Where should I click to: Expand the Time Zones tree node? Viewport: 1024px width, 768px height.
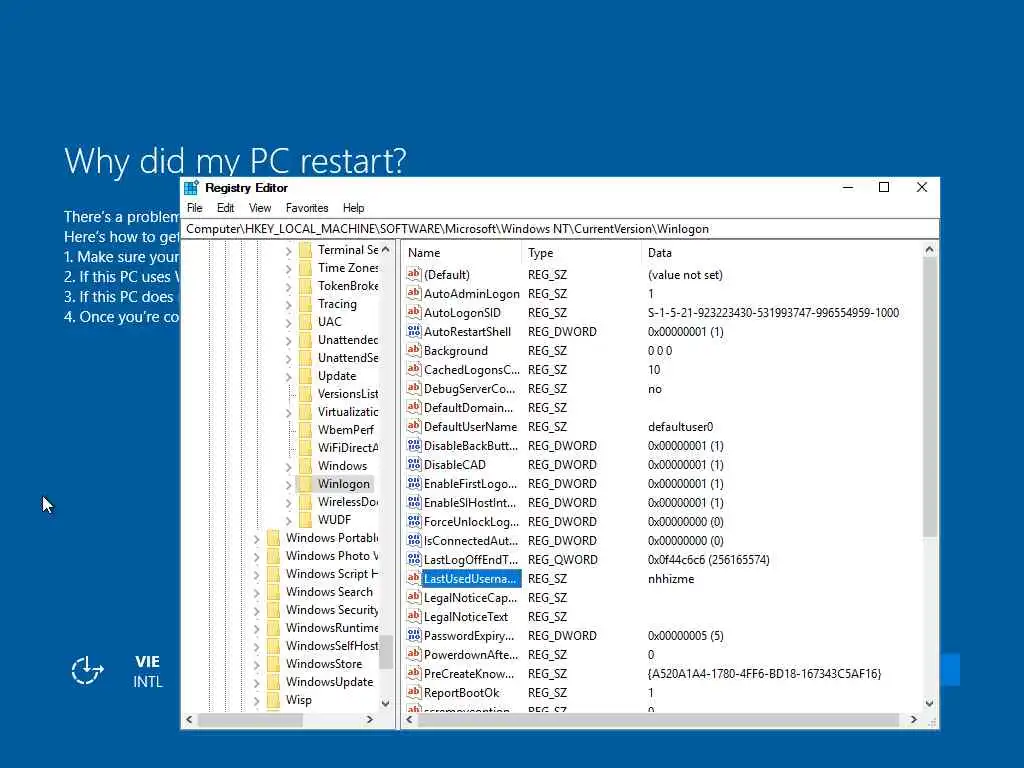(289, 268)
